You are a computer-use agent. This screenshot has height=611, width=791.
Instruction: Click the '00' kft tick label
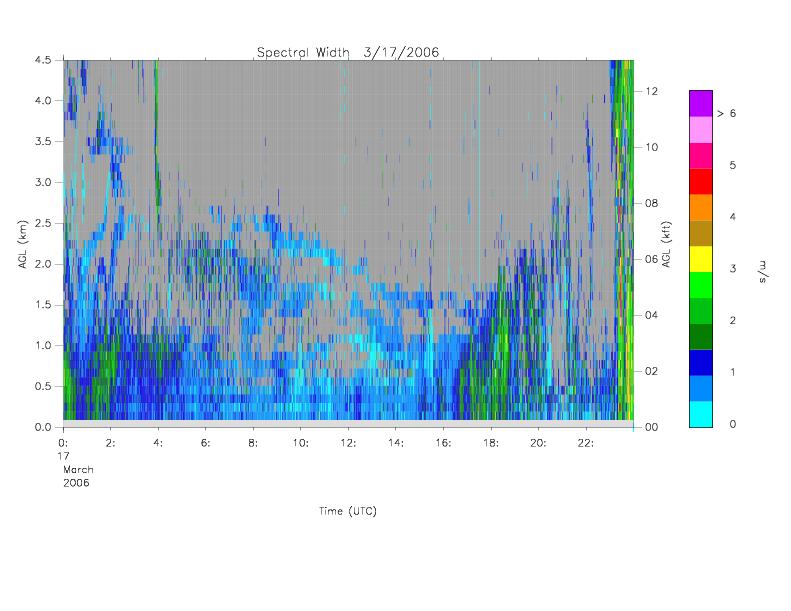(x=651, y=427)
